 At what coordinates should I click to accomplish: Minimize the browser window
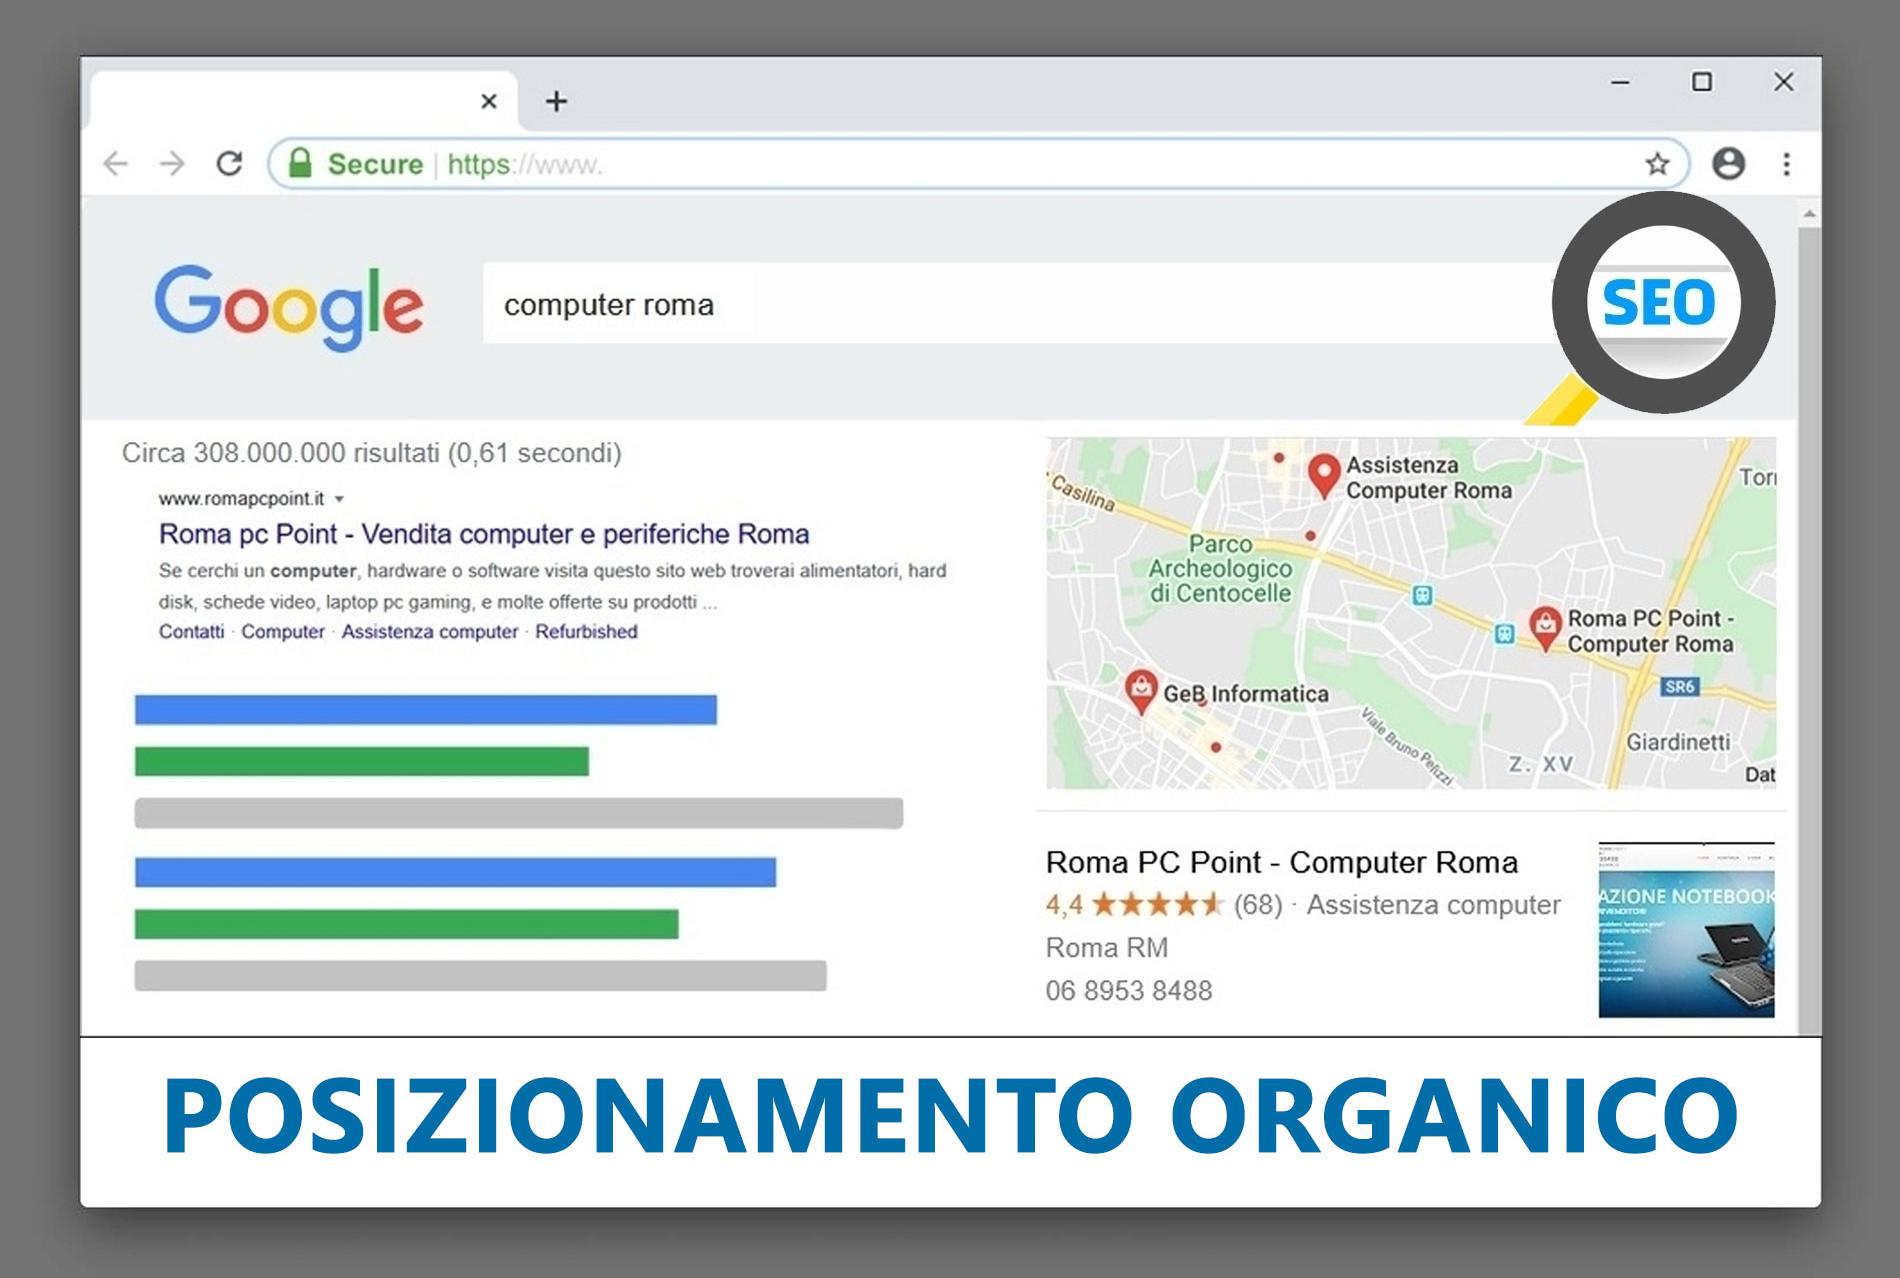point(1621,82)
